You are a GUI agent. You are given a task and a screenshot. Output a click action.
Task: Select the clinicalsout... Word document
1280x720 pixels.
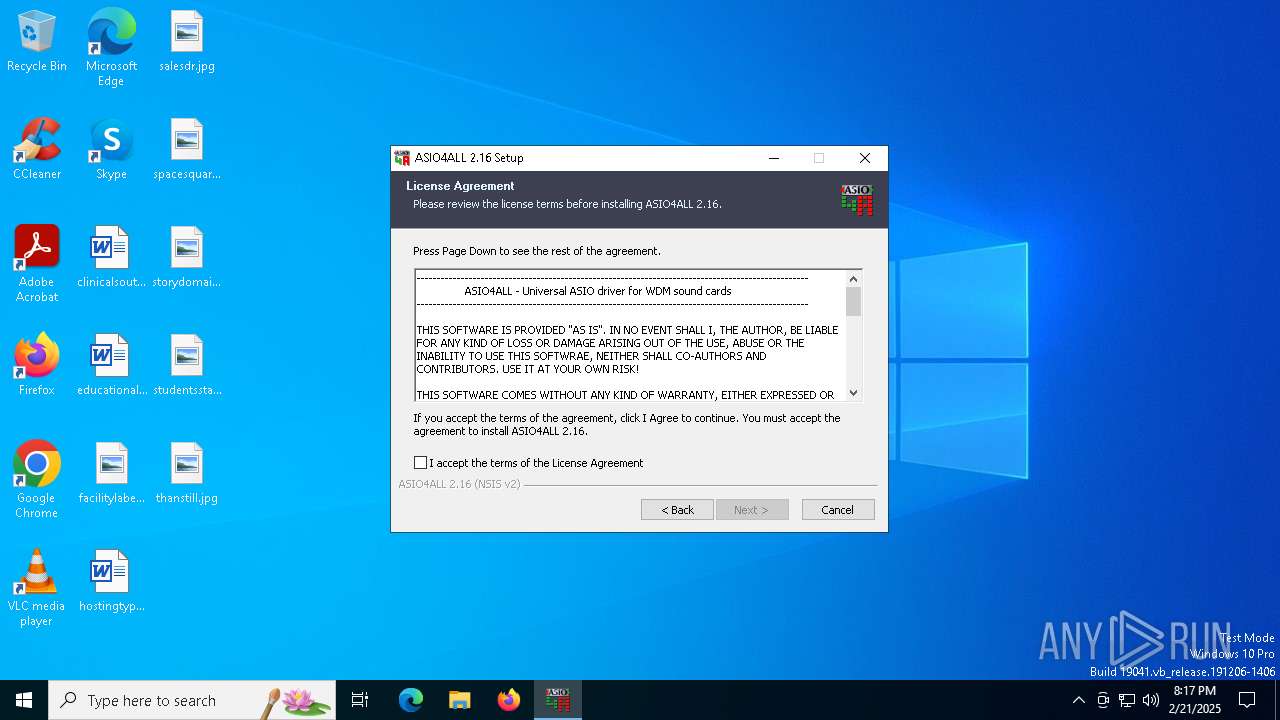111,256
